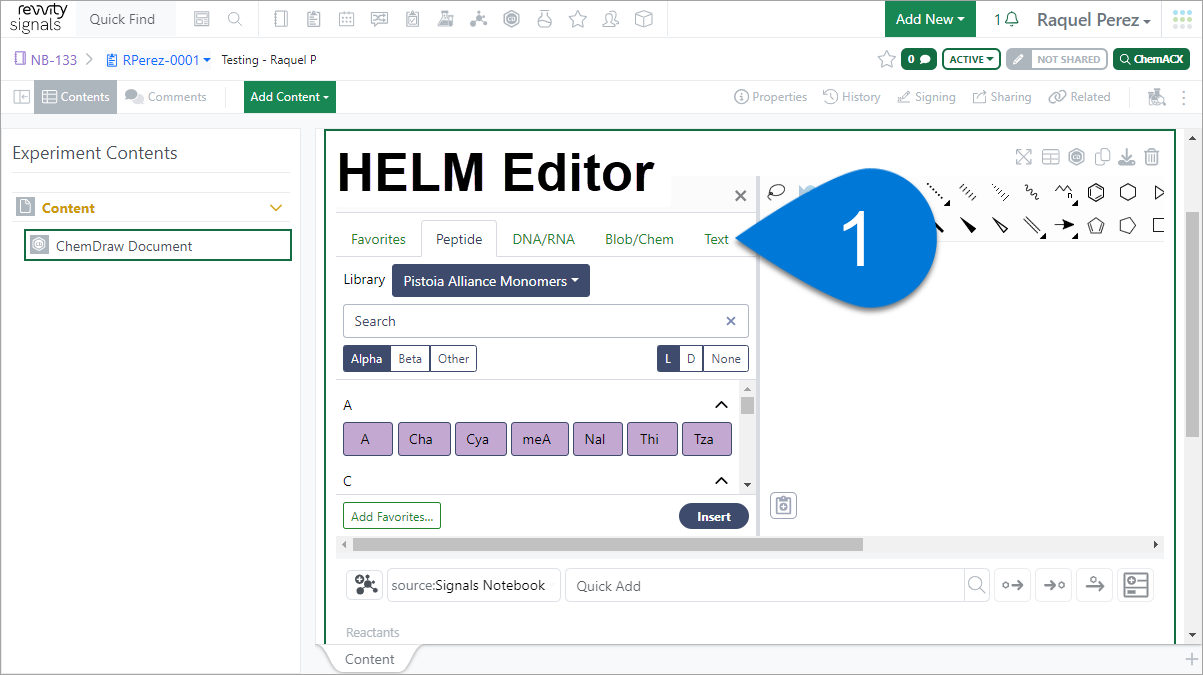Open favorites star in the top toolbar
1203x675 pixels.
tap(577, 19)
